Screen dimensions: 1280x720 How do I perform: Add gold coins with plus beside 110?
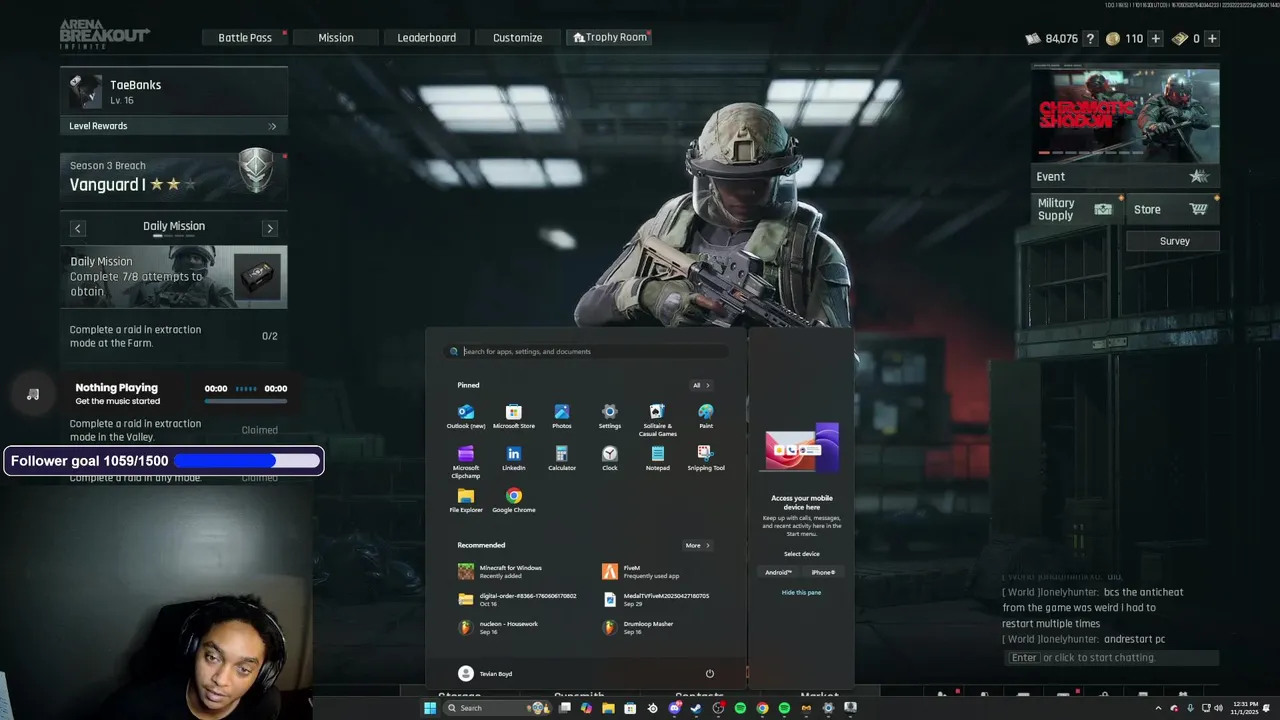[1156, 39]
